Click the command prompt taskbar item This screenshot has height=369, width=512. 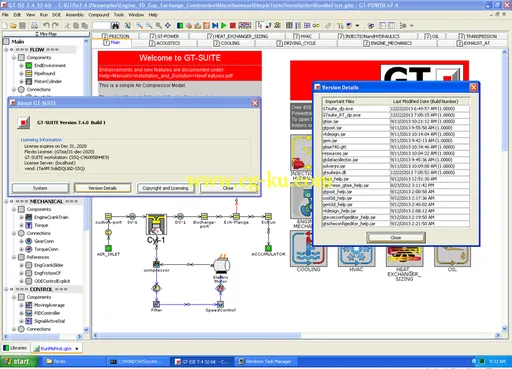[x=137, y=362]
